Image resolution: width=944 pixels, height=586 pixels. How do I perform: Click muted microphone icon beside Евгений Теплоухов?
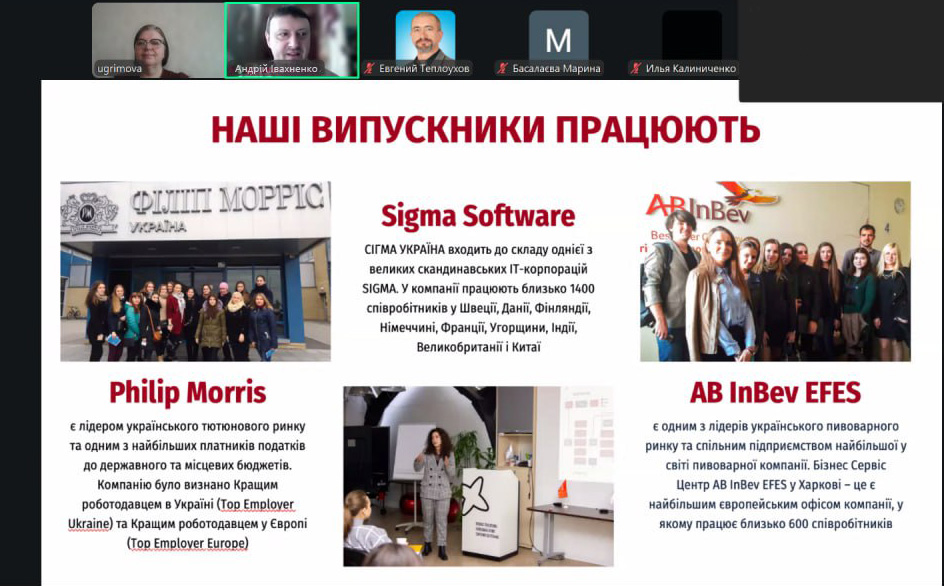point(369,69)
